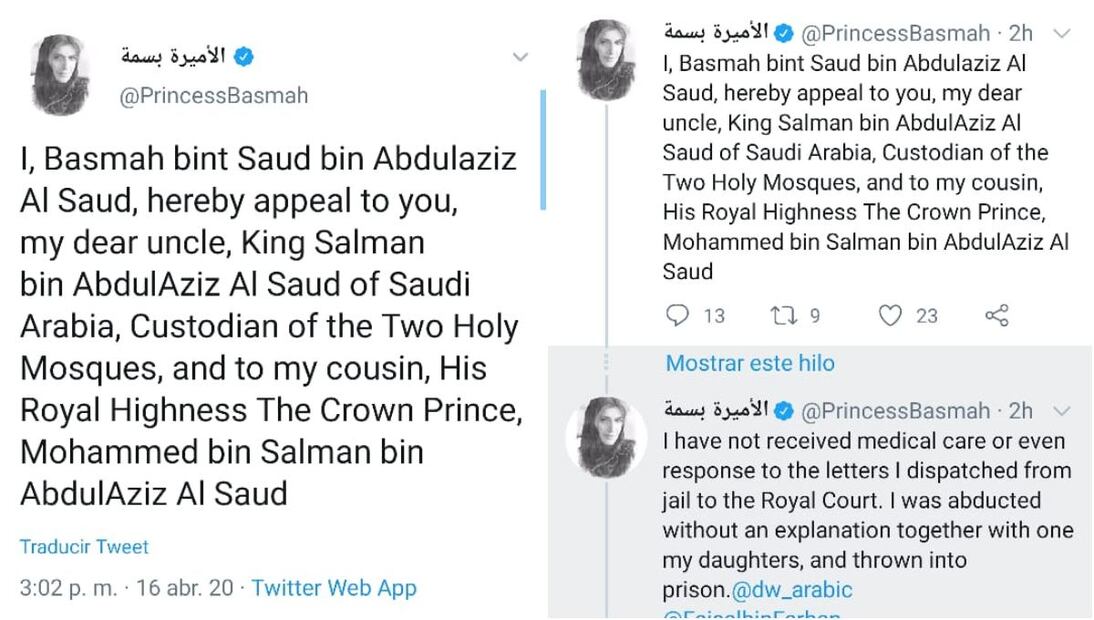Expand the chevron menu on the lower right tweet
Image resolution: width=1094 pixels, height=620 pixels.
(1063, 411)
